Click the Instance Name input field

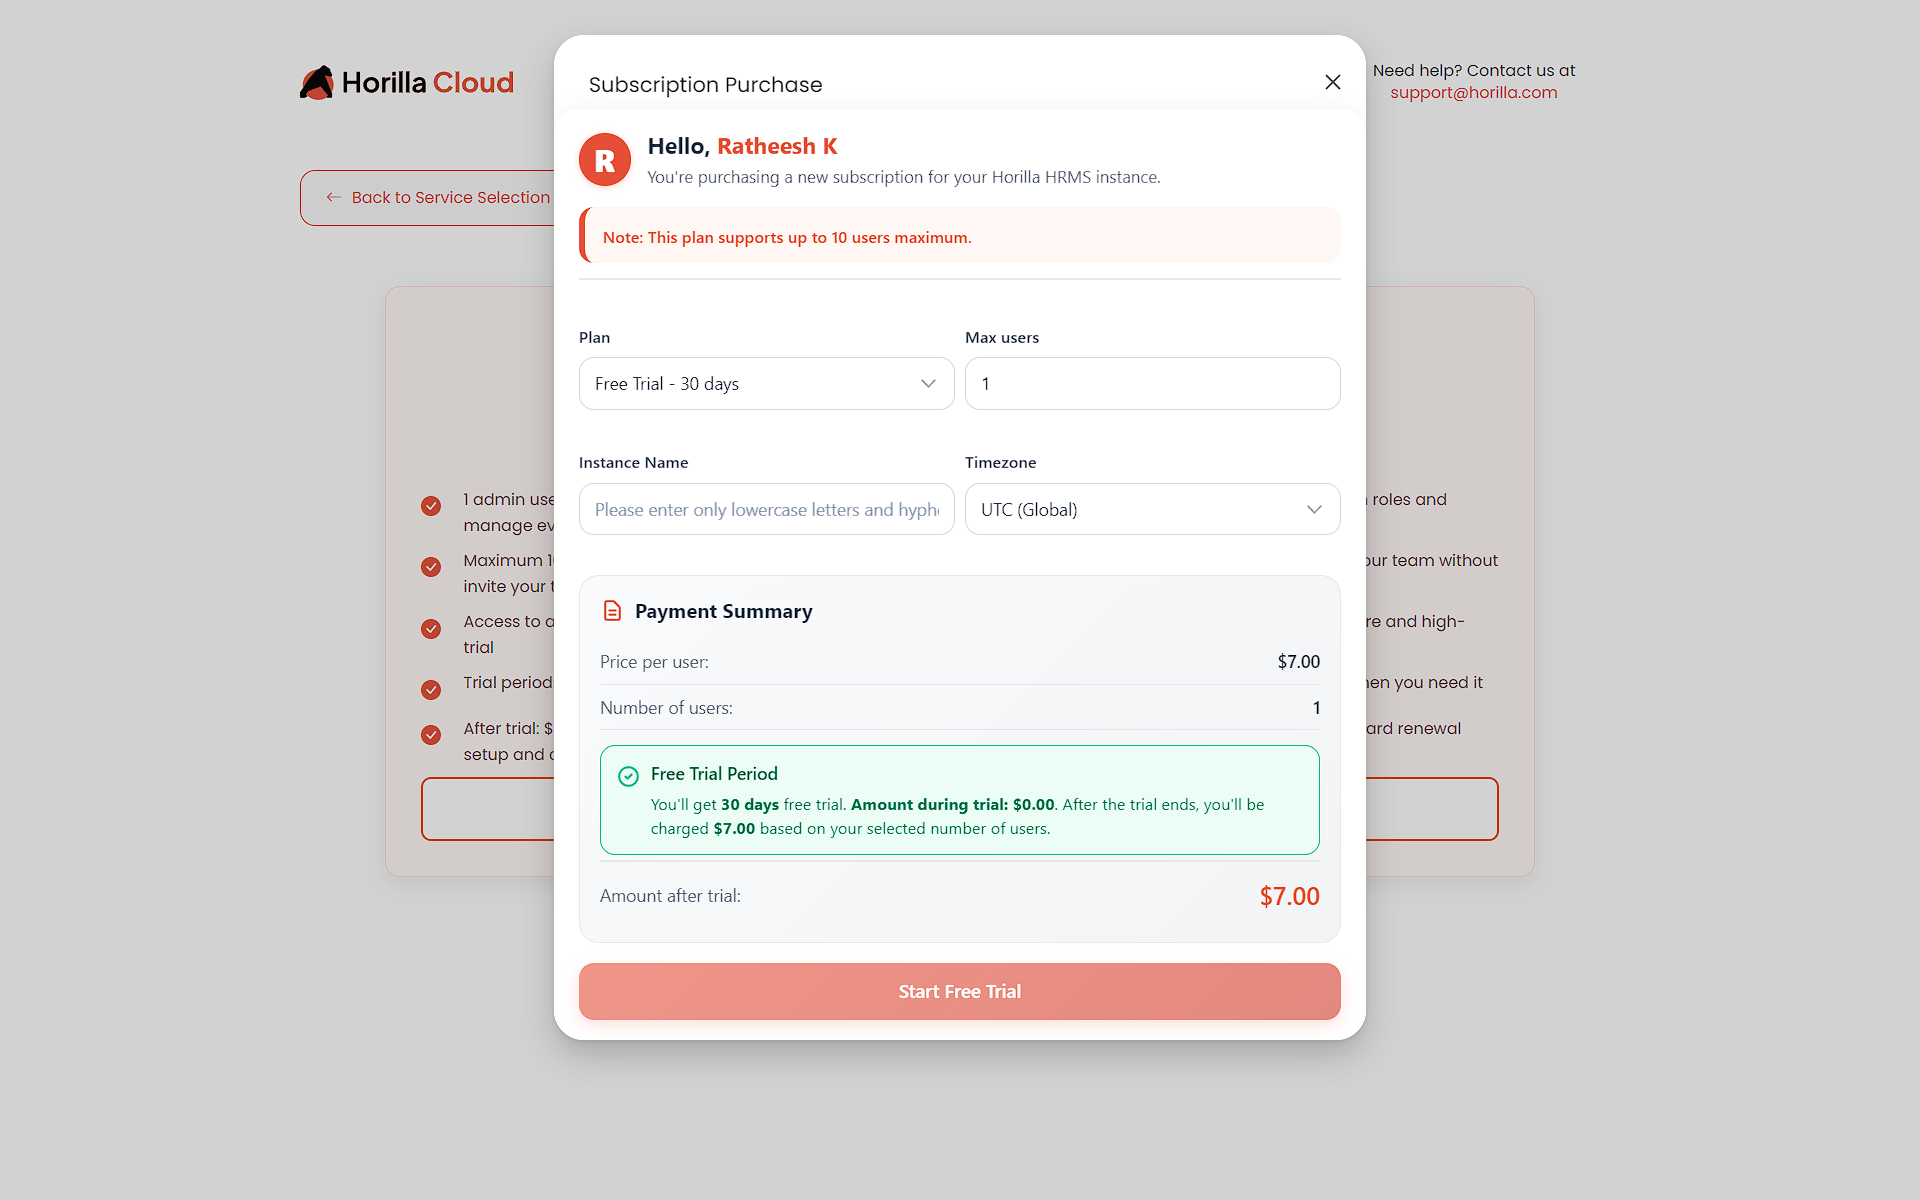pos(765,509)
